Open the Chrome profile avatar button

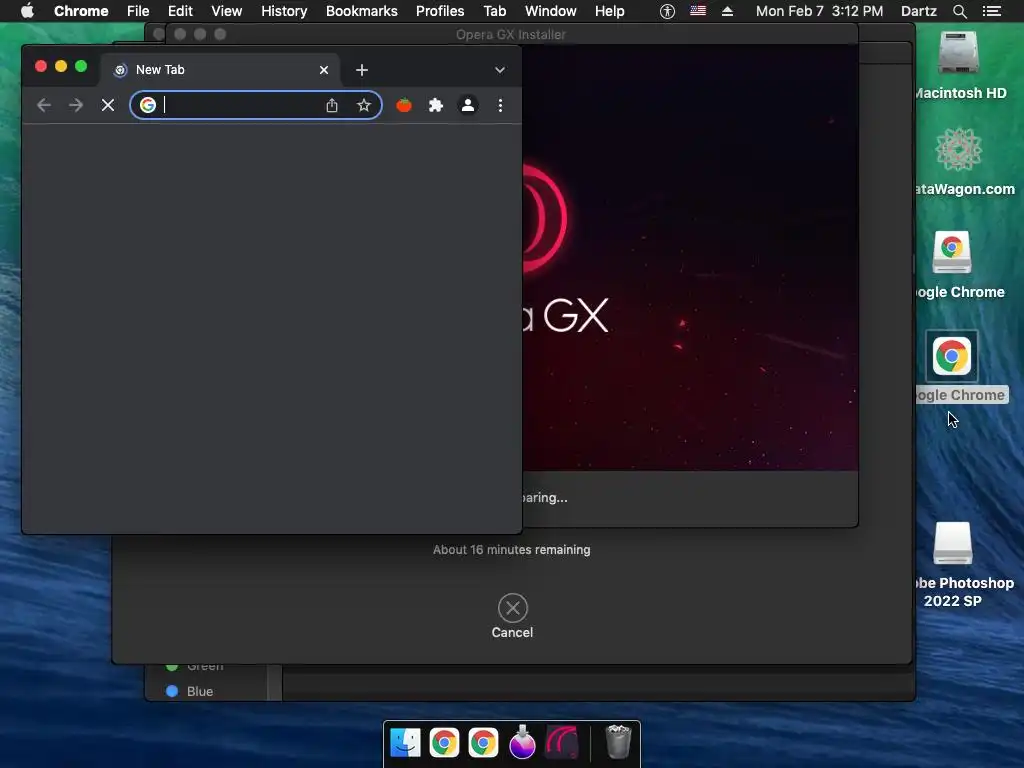pos(468,105)
